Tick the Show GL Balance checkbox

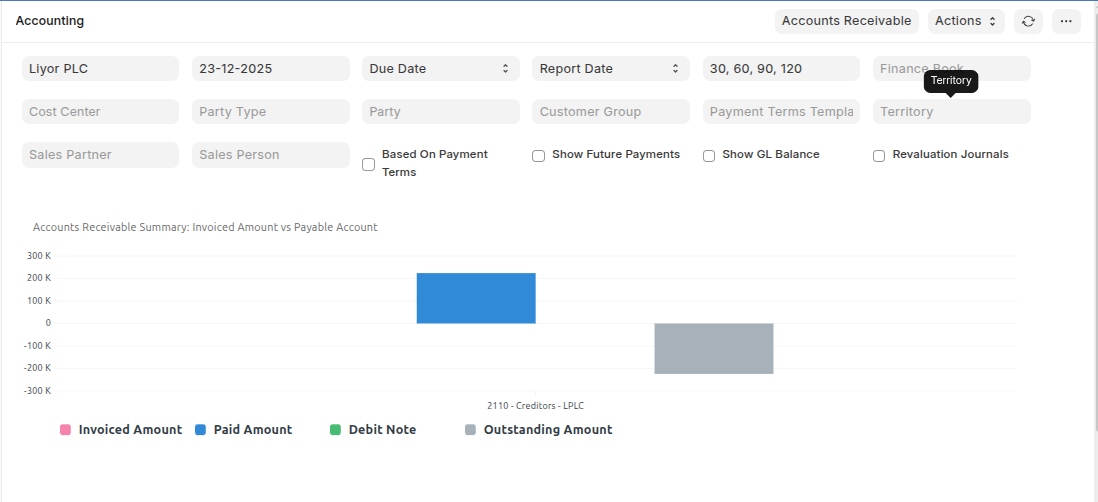709,156
